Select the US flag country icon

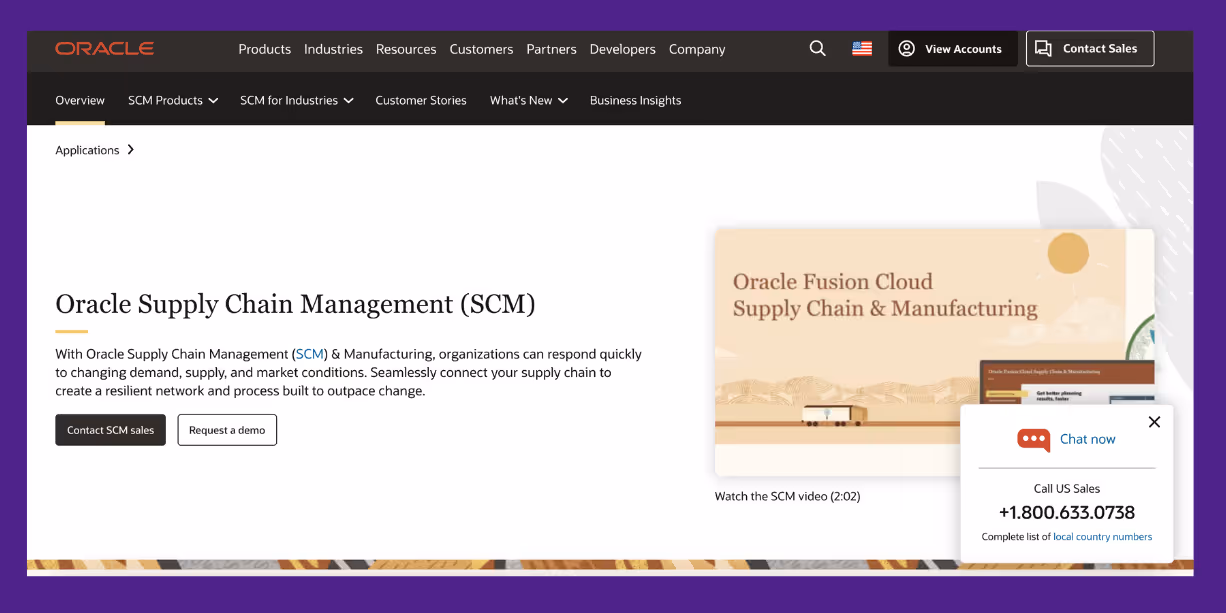coord(861,48)
